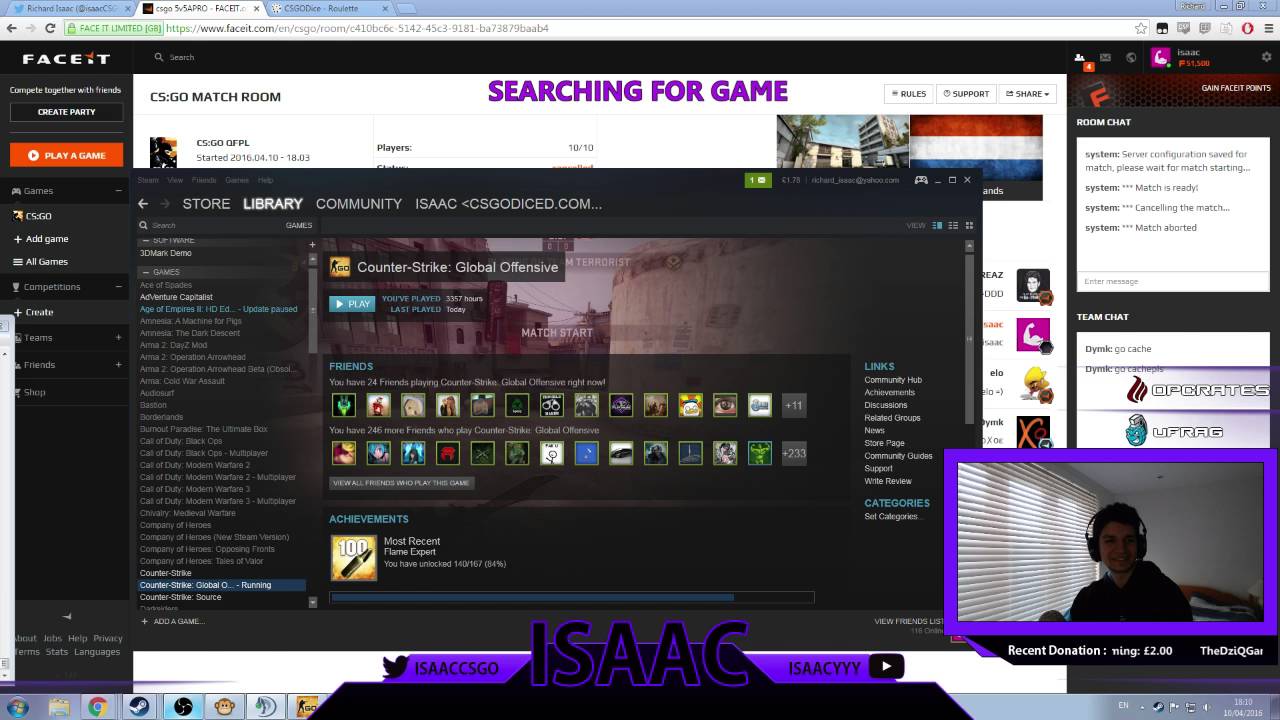Open the Friends menu in Steam window
The width and height of the screenshot is (1280, 720).
(x=203, y=180)
